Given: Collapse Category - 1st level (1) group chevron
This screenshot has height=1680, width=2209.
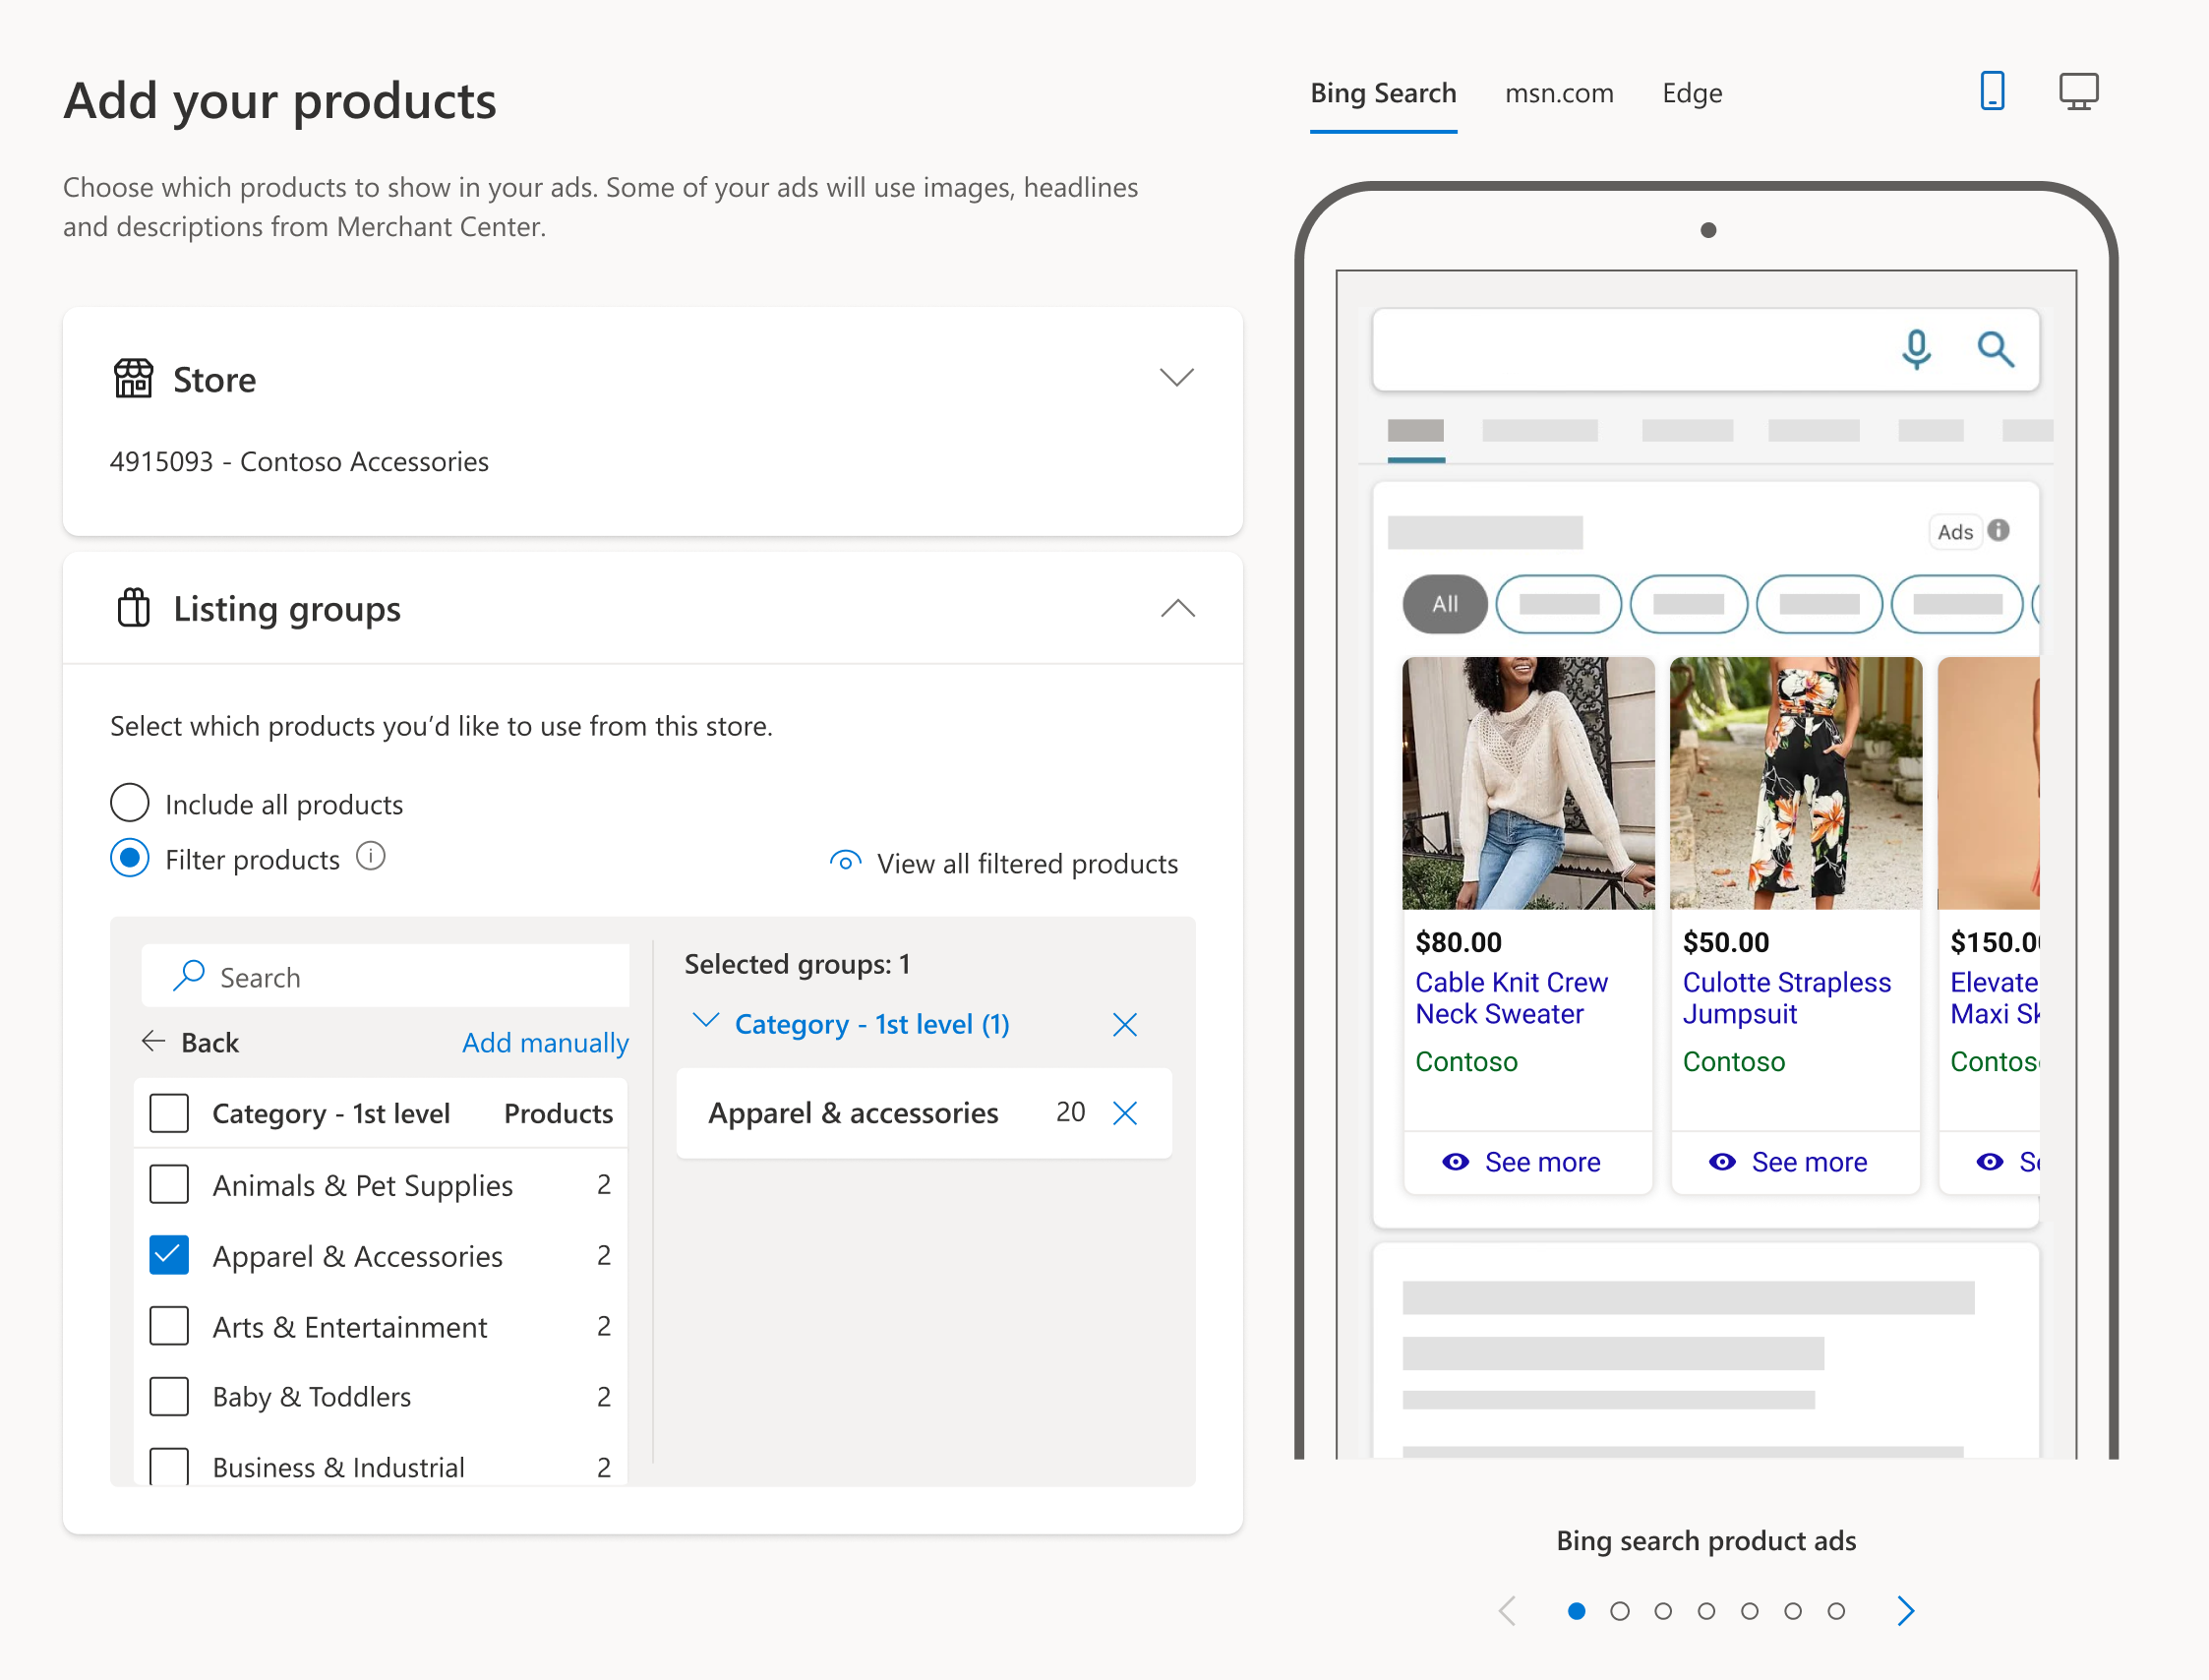Looking at the screenshot, I should 706,1020.
